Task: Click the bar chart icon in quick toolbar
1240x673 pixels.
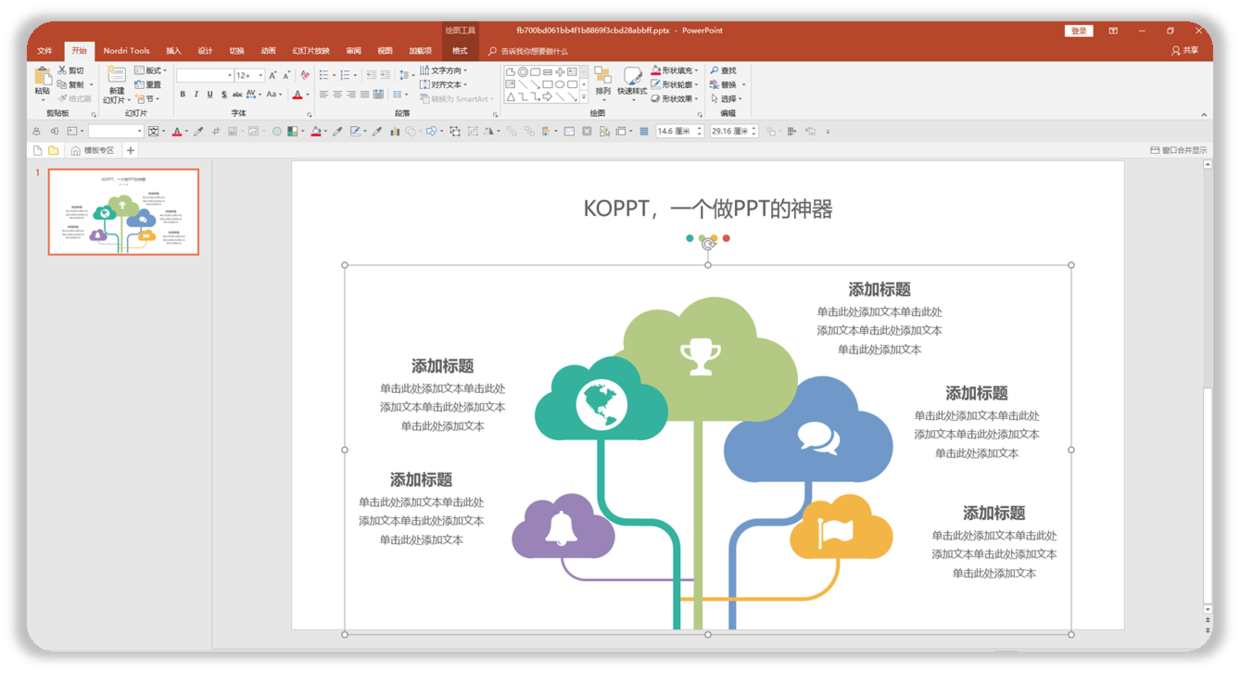Action: [x=394, y=131]
